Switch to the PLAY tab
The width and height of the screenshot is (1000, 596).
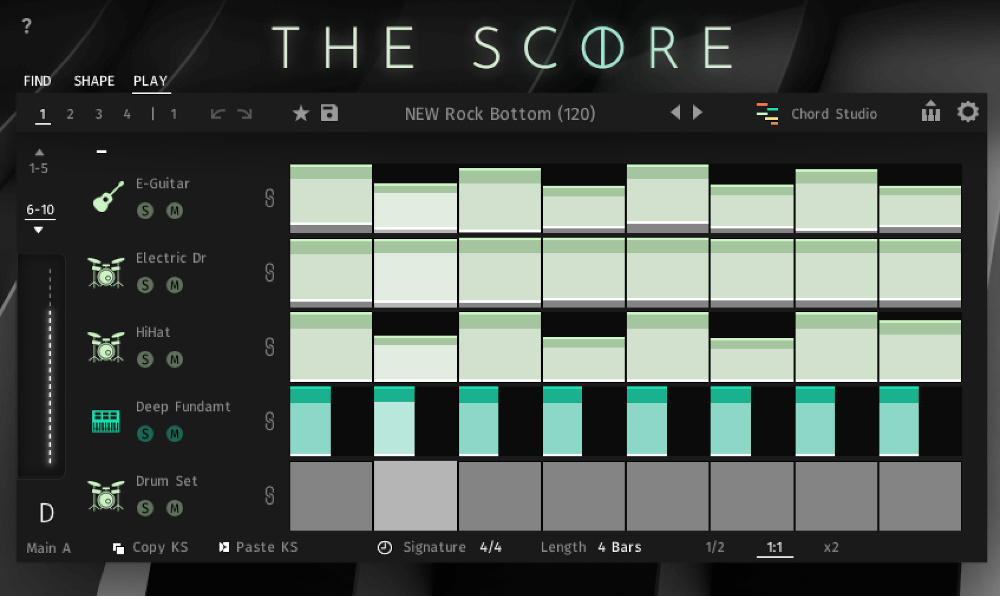151,81
